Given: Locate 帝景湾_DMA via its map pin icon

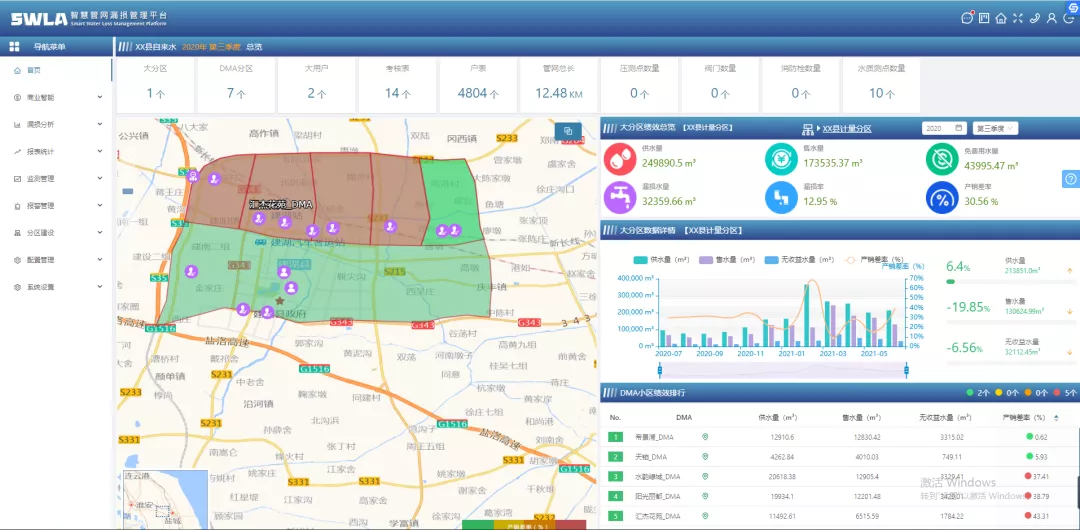Looking at the screenshot, I should point(705,437).
